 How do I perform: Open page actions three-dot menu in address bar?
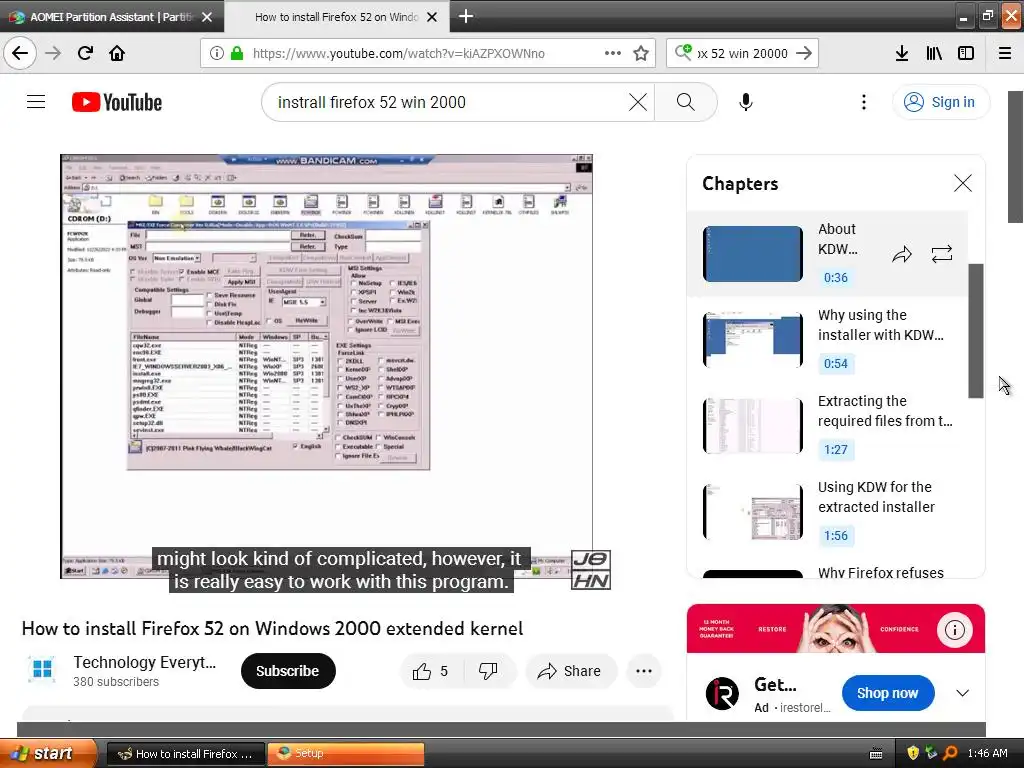coord(613,53)
